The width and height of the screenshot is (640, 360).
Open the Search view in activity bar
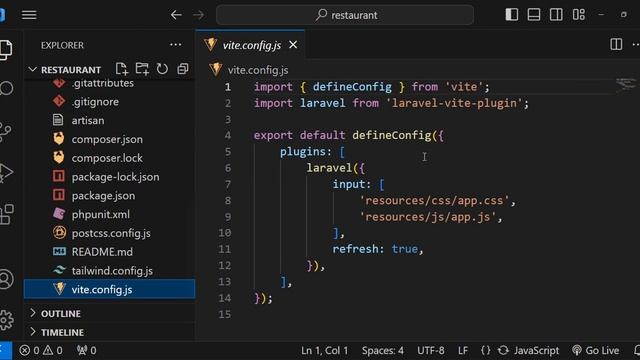click(6, 88)
